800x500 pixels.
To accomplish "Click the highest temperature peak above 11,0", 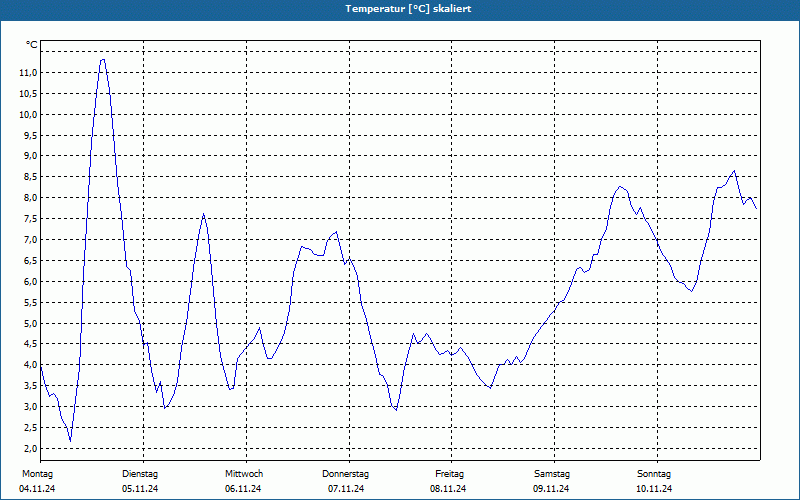I will (103, 60).
